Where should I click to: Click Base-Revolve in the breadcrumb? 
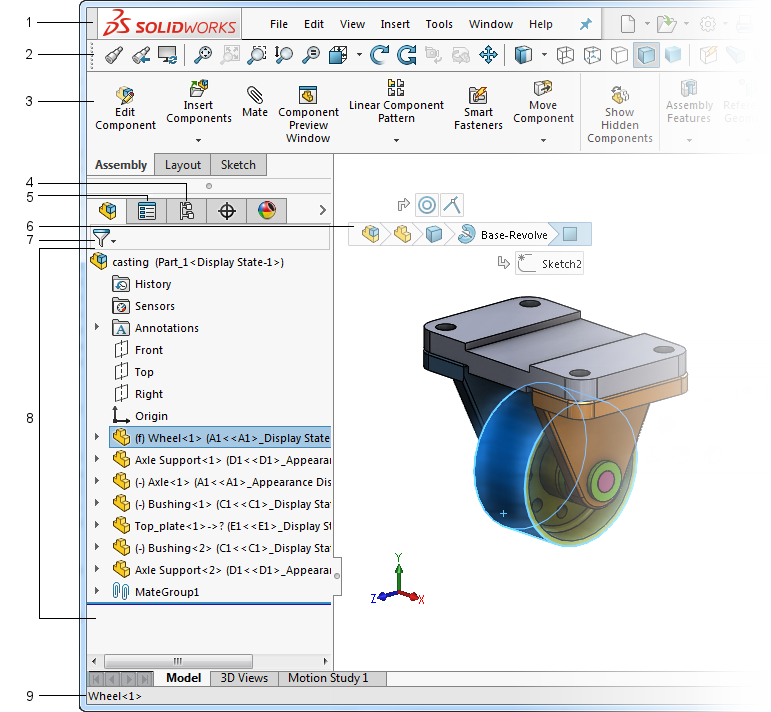pyautogui.click(x=514, y=235)
